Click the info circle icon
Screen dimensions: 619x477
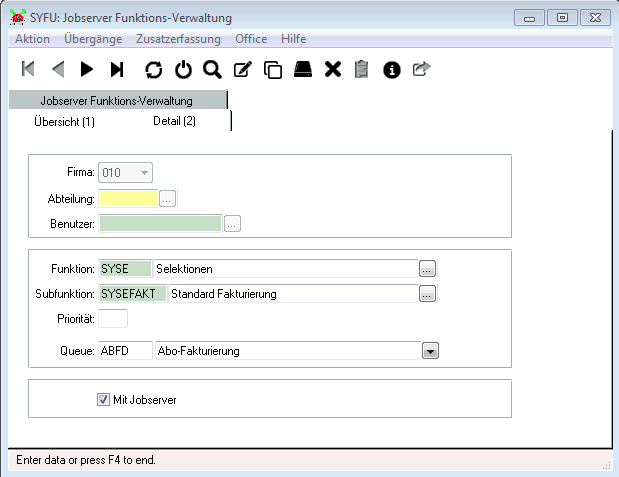(392, 69)
